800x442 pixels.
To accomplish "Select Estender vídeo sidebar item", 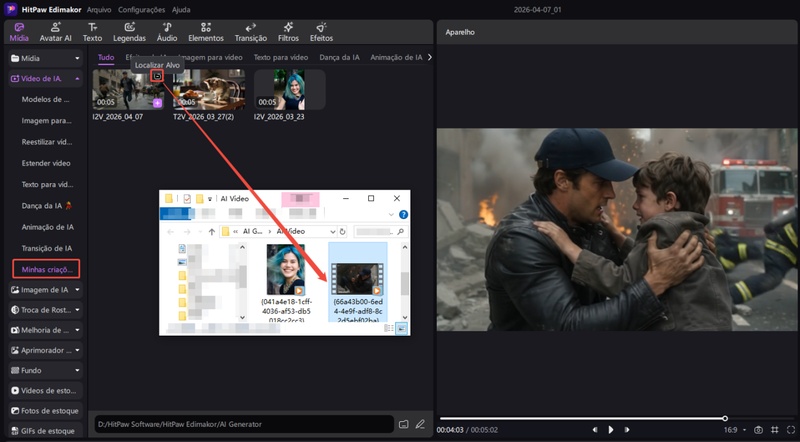I will pyautogui.click(x=46, y=163).
